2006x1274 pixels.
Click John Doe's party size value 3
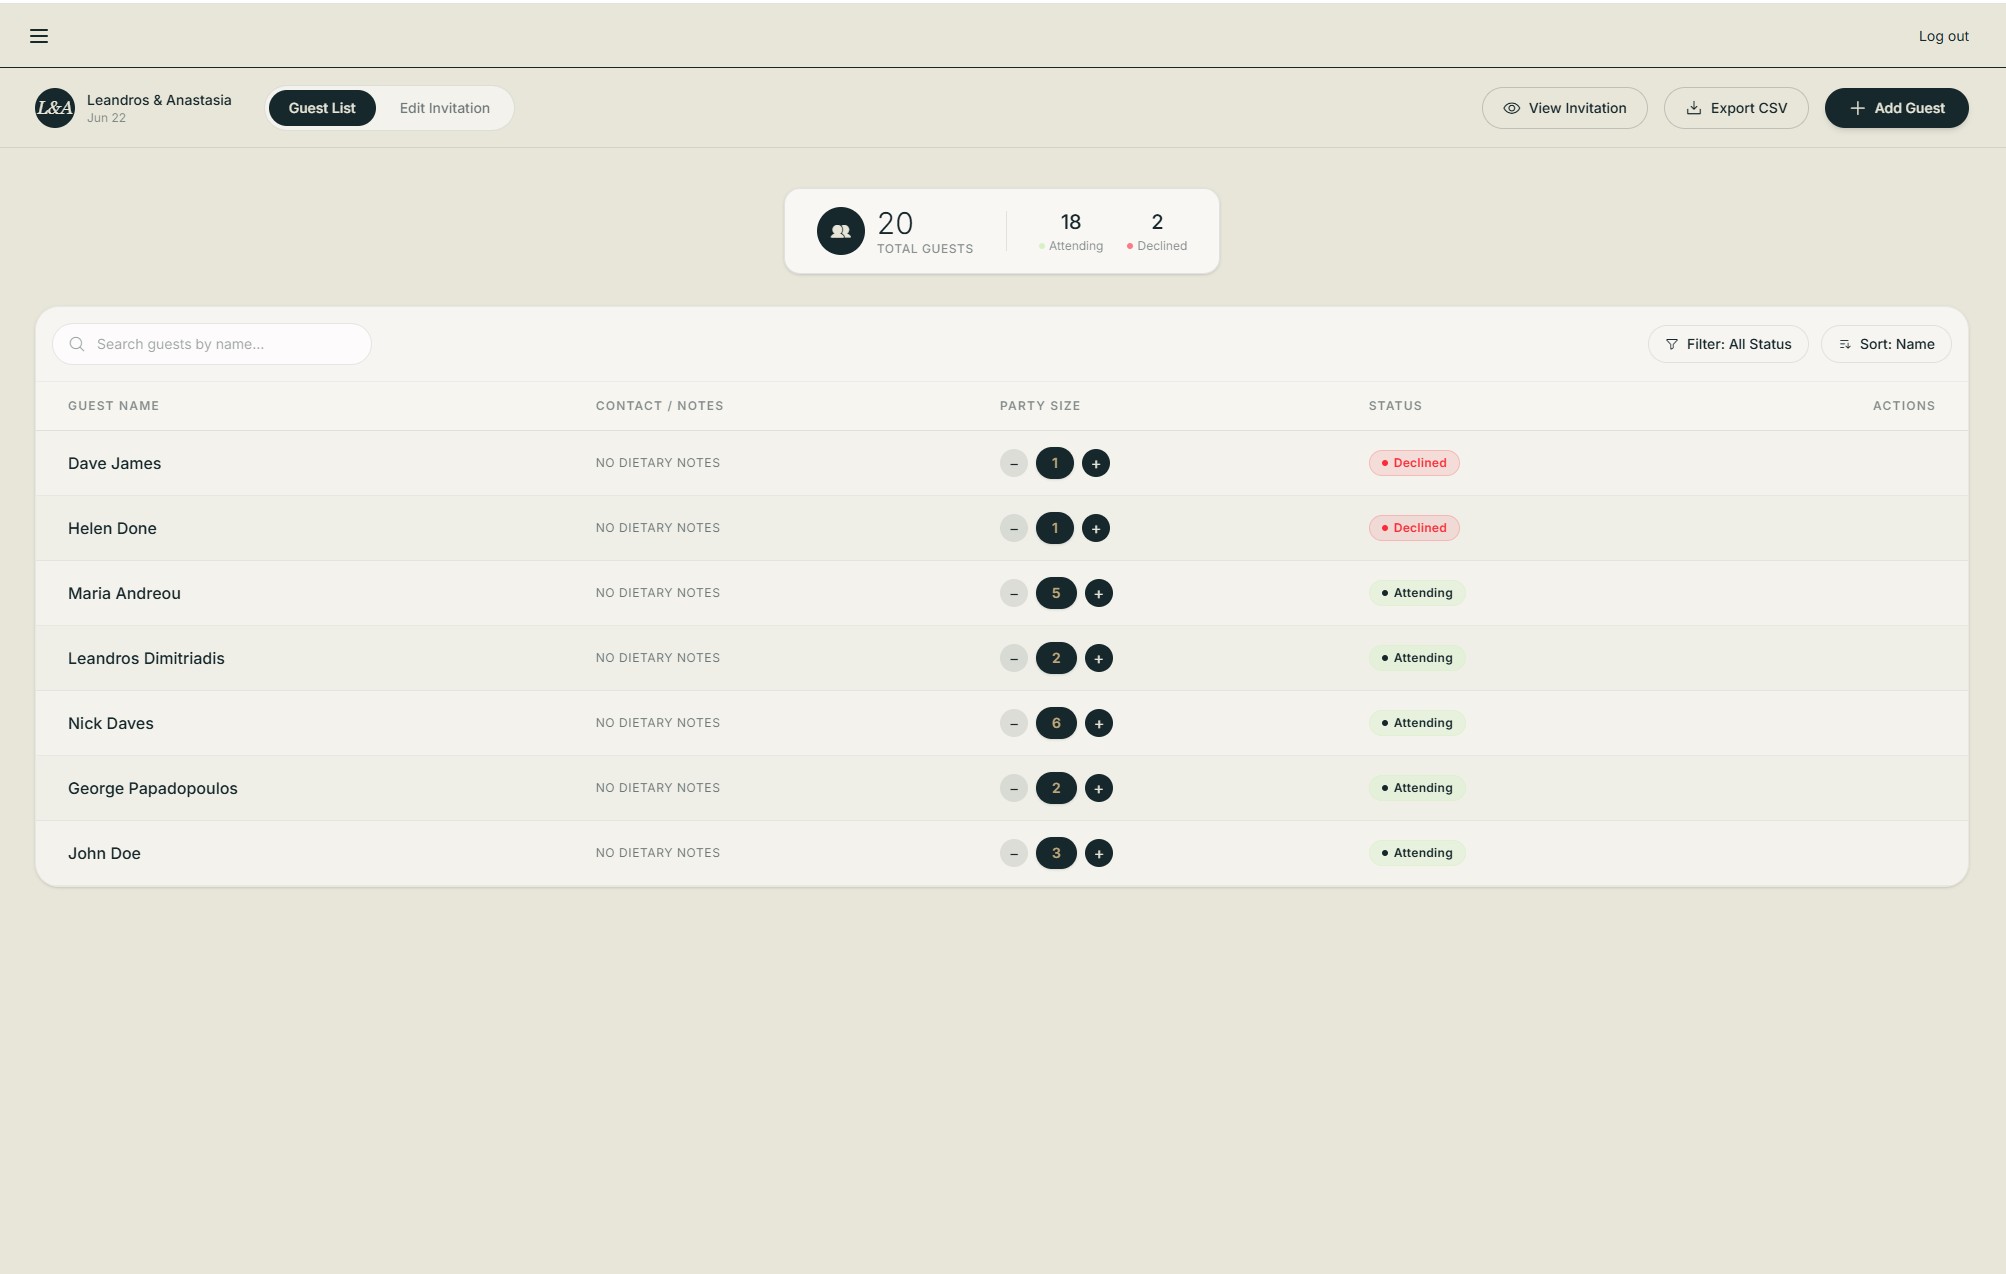click(1056, 853)
